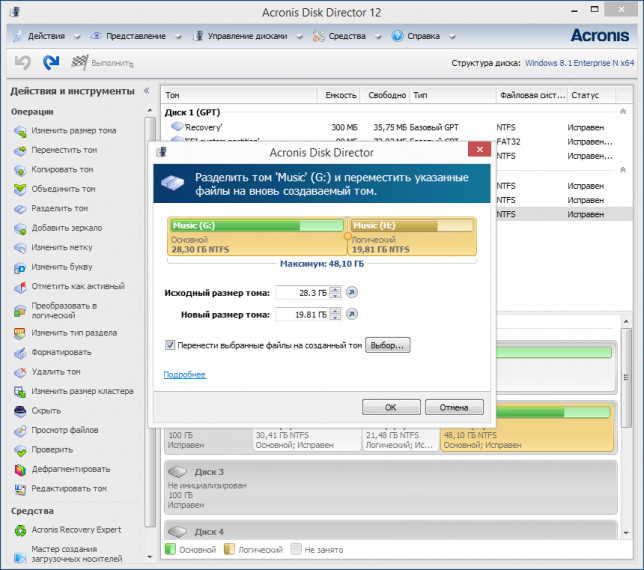Open Действия menu dropdown arrow
Image resolution: width=644 pixels, height=570 pixels.
[77, 37]
